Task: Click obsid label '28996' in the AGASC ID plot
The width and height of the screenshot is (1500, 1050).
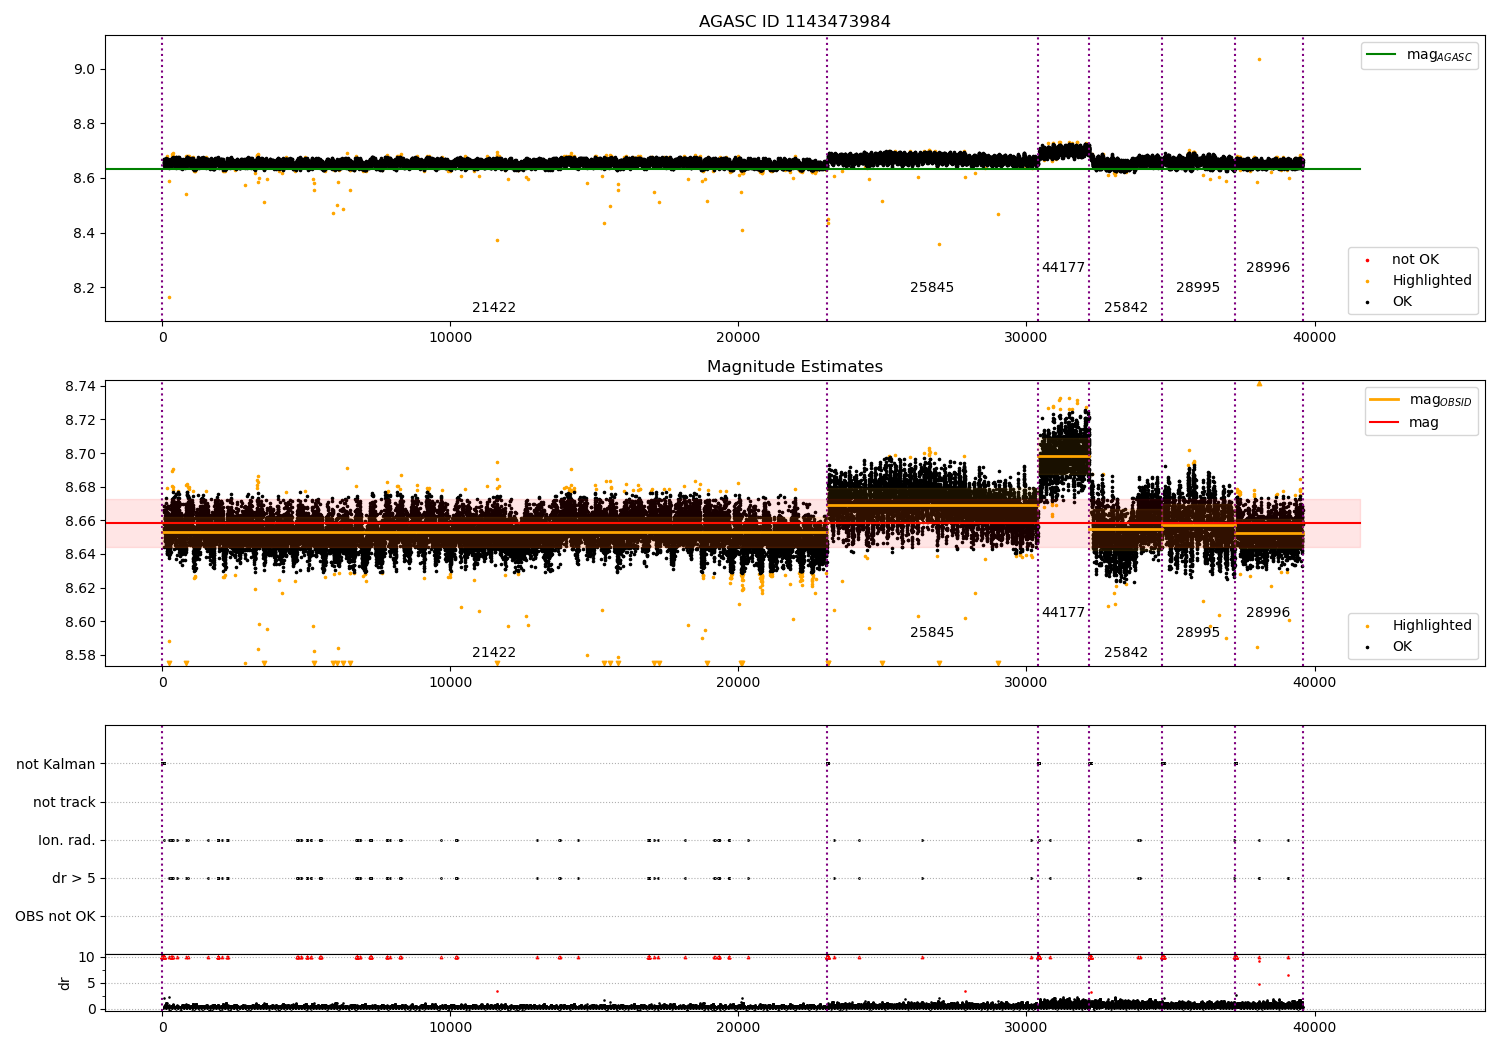Action: [1268, 268]
